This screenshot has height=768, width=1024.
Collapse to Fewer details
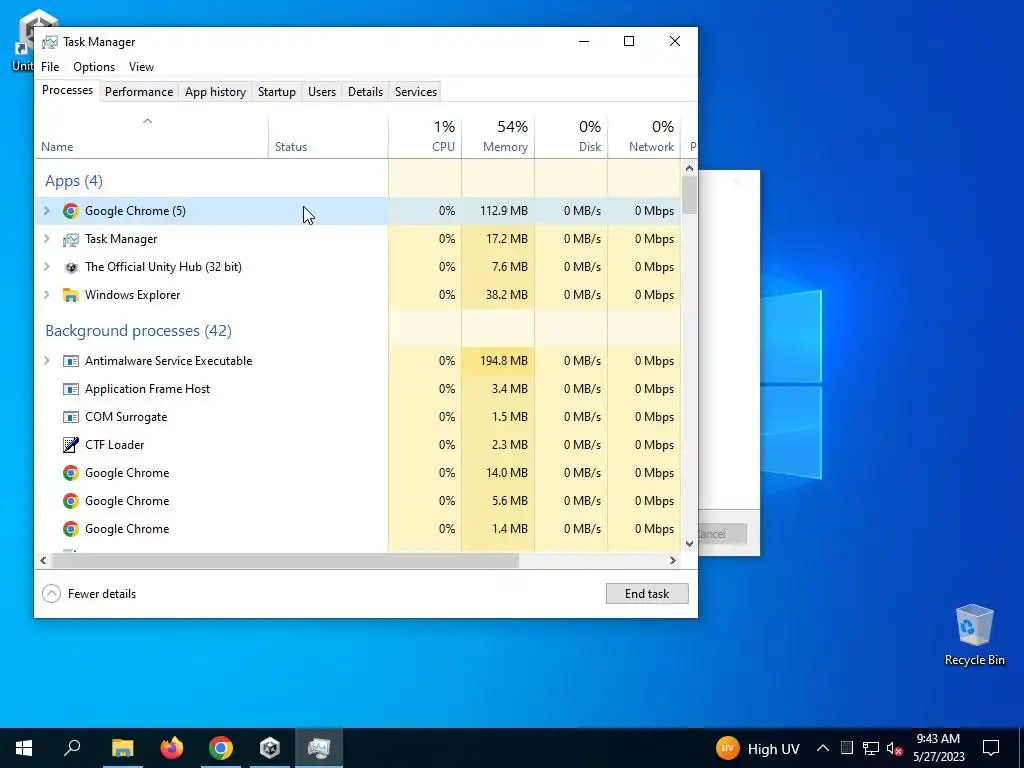(x=89, y=594)
